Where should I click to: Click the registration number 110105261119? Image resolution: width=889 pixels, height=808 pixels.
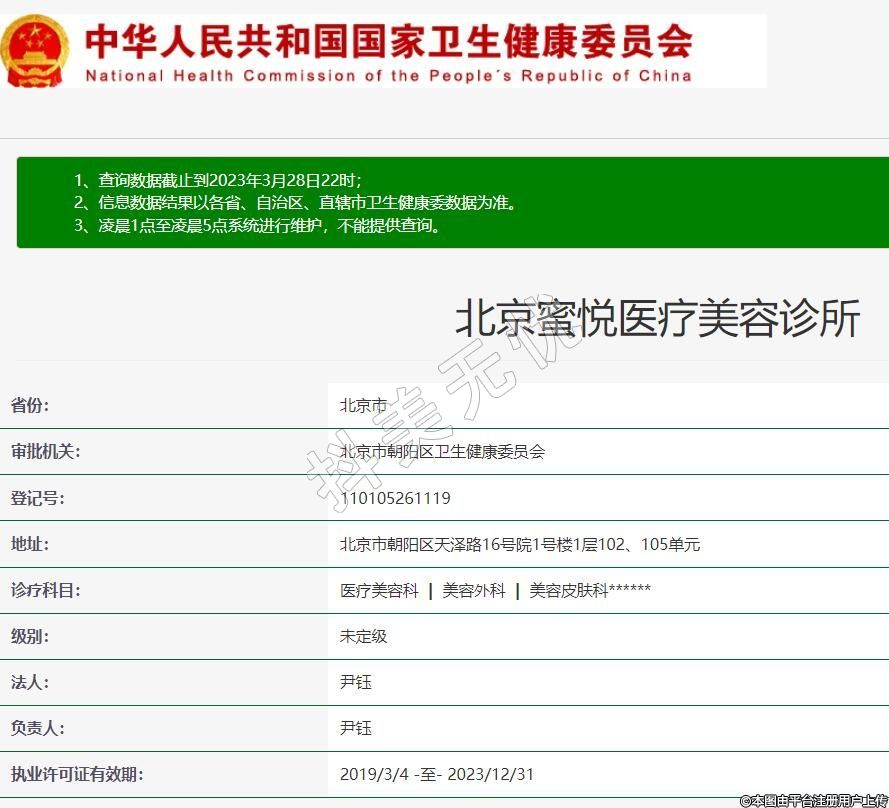click(x=395, y=498)
